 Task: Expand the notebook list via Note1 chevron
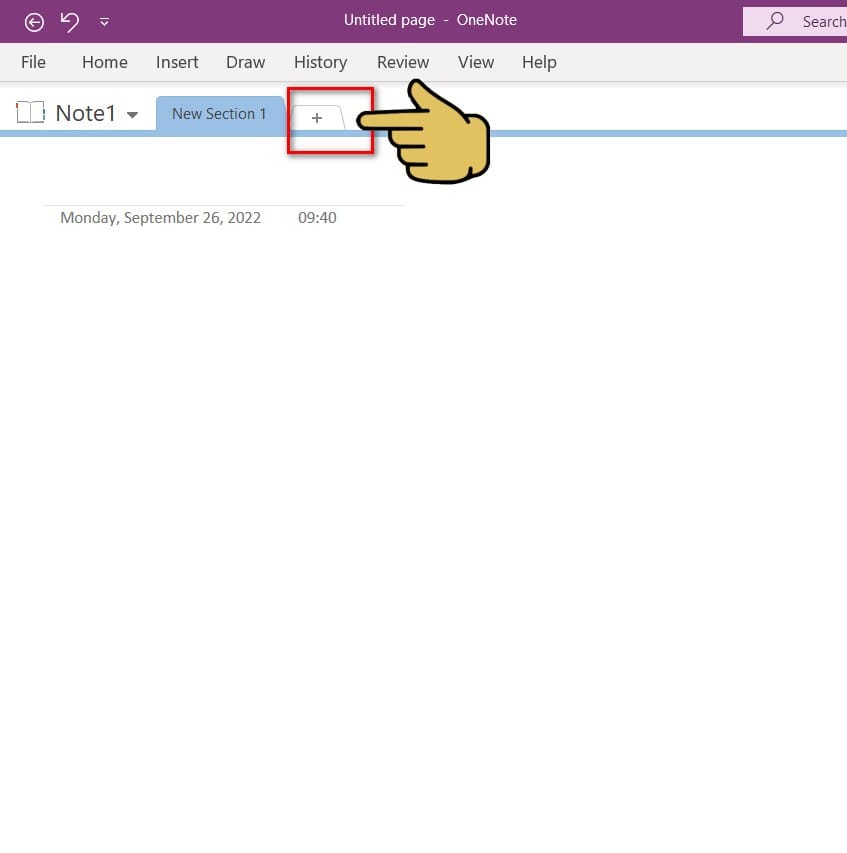133,113
